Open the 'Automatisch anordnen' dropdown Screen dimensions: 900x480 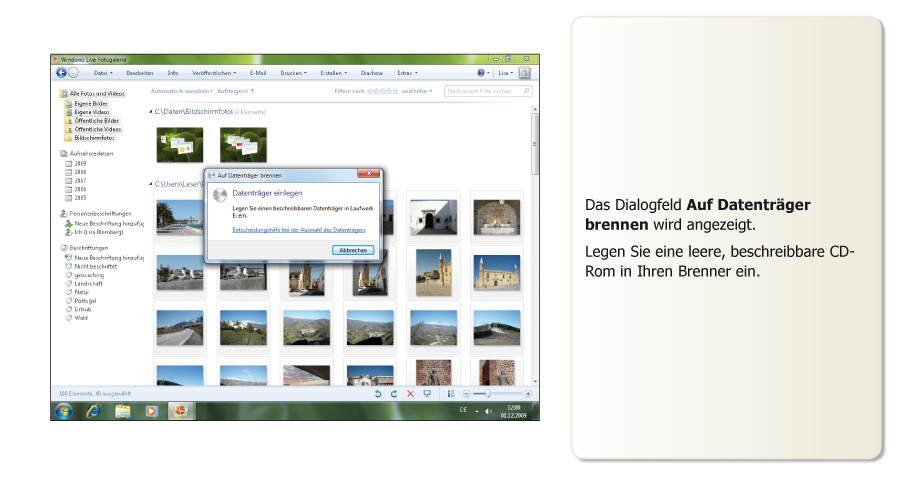pos(181,91)
